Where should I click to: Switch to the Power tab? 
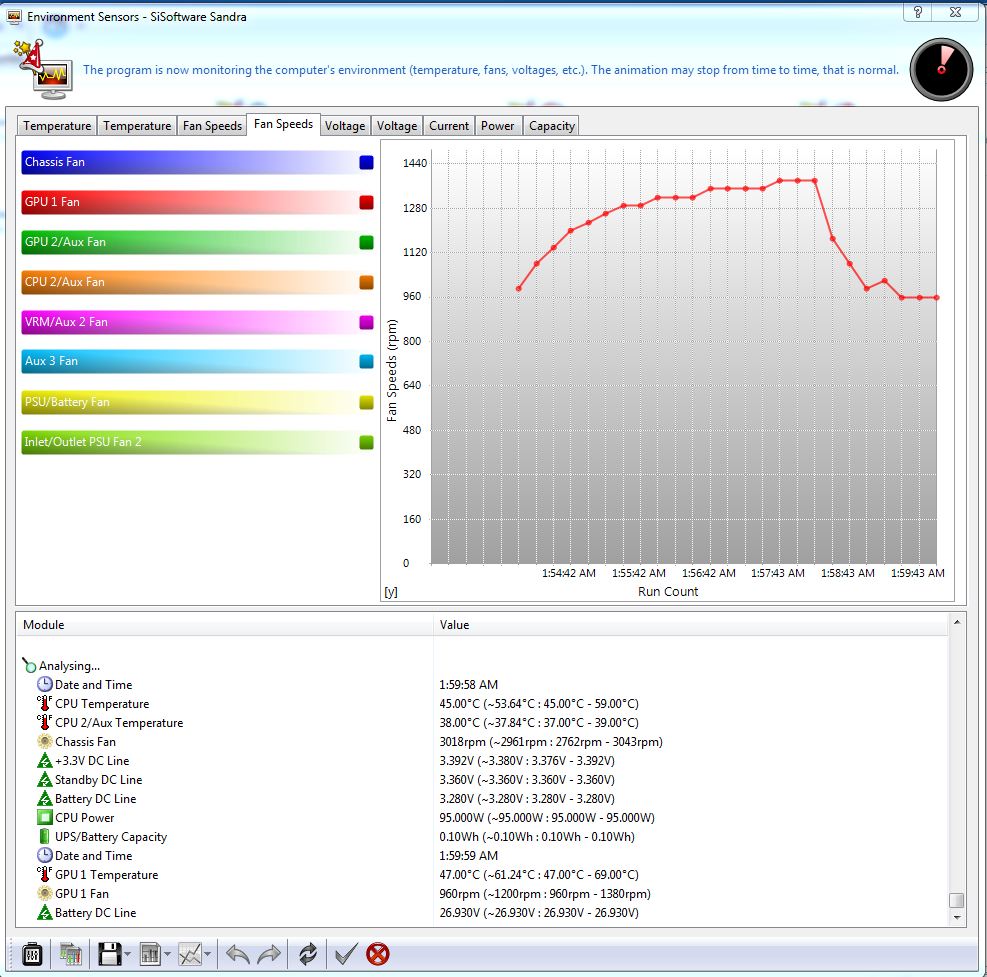497,126
